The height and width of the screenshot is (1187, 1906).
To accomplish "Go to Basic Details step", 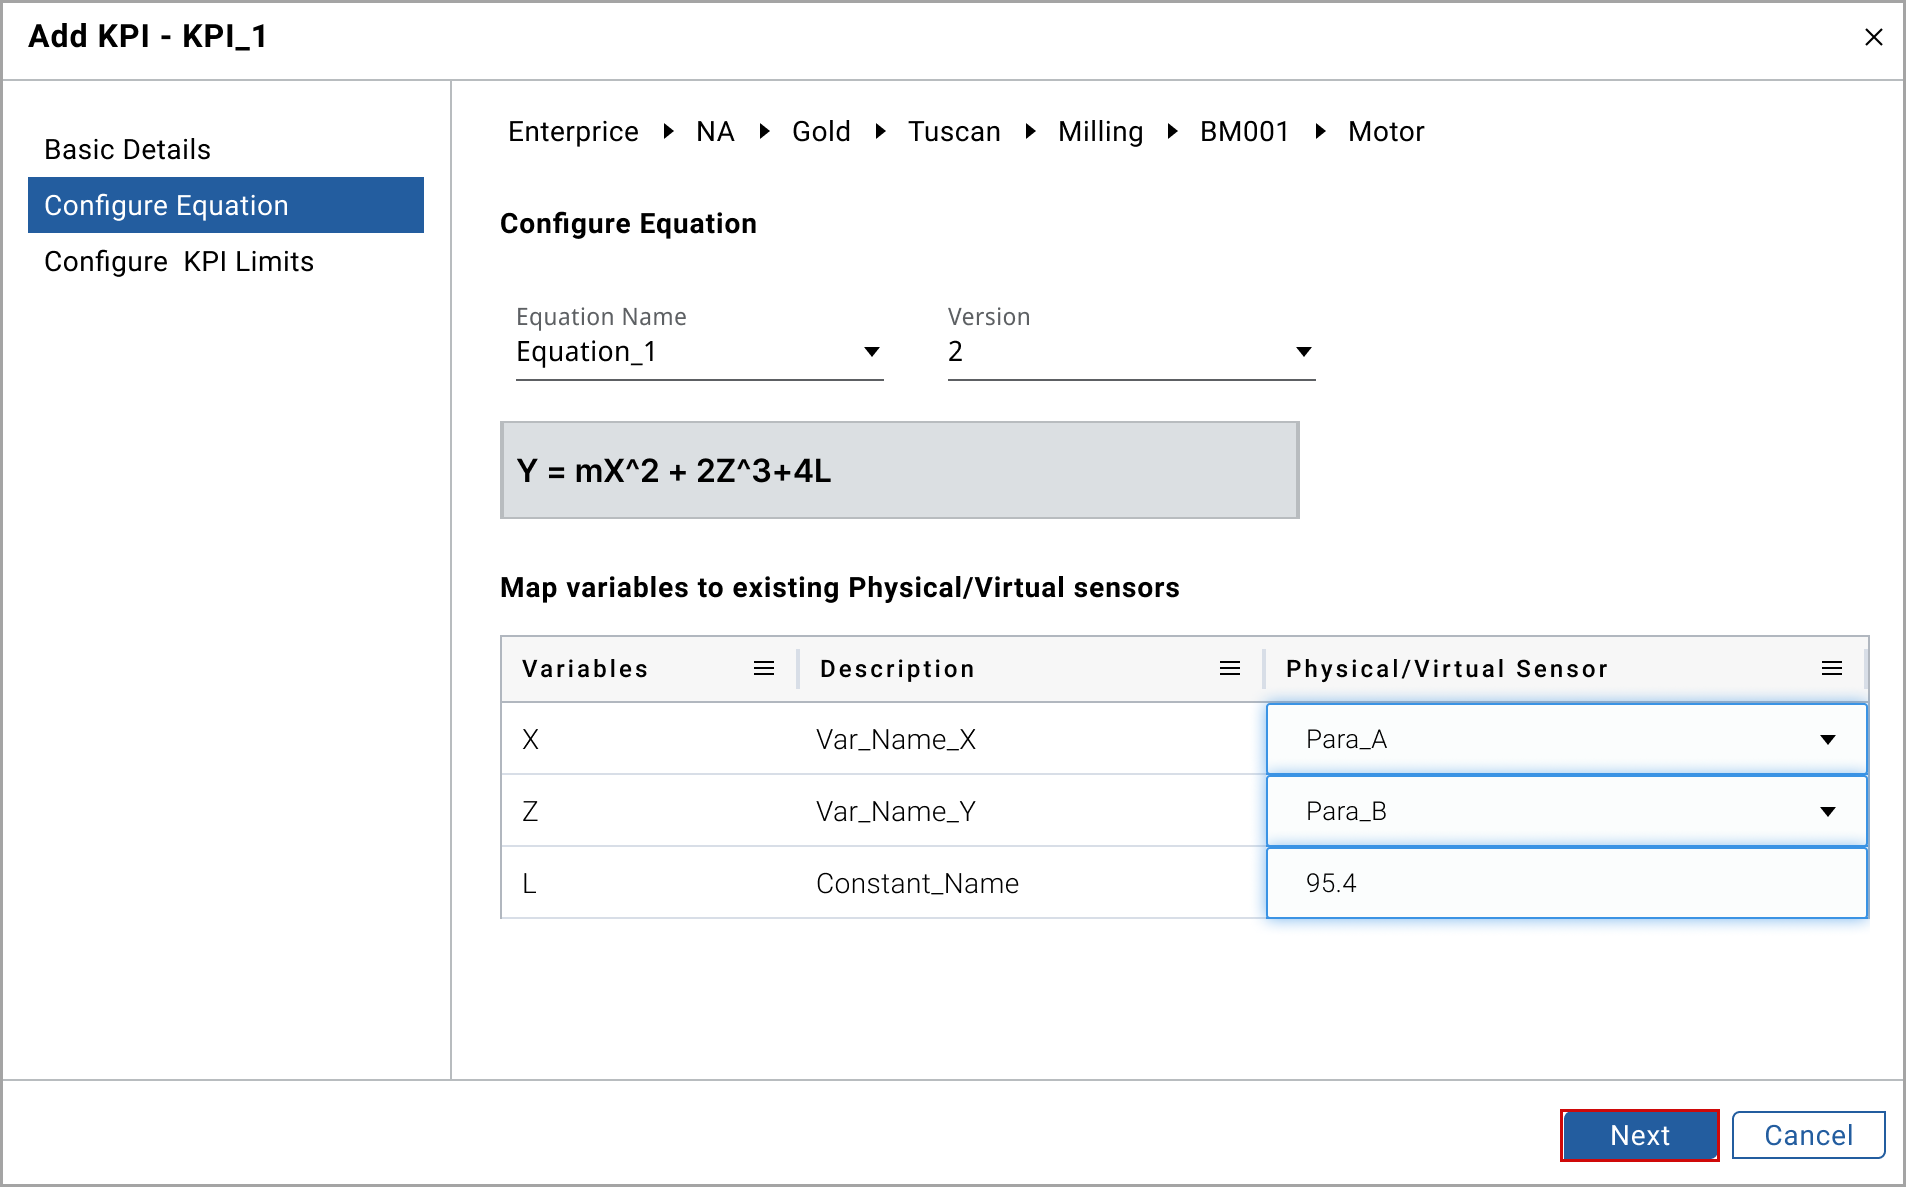I will (x=128, y=150).
